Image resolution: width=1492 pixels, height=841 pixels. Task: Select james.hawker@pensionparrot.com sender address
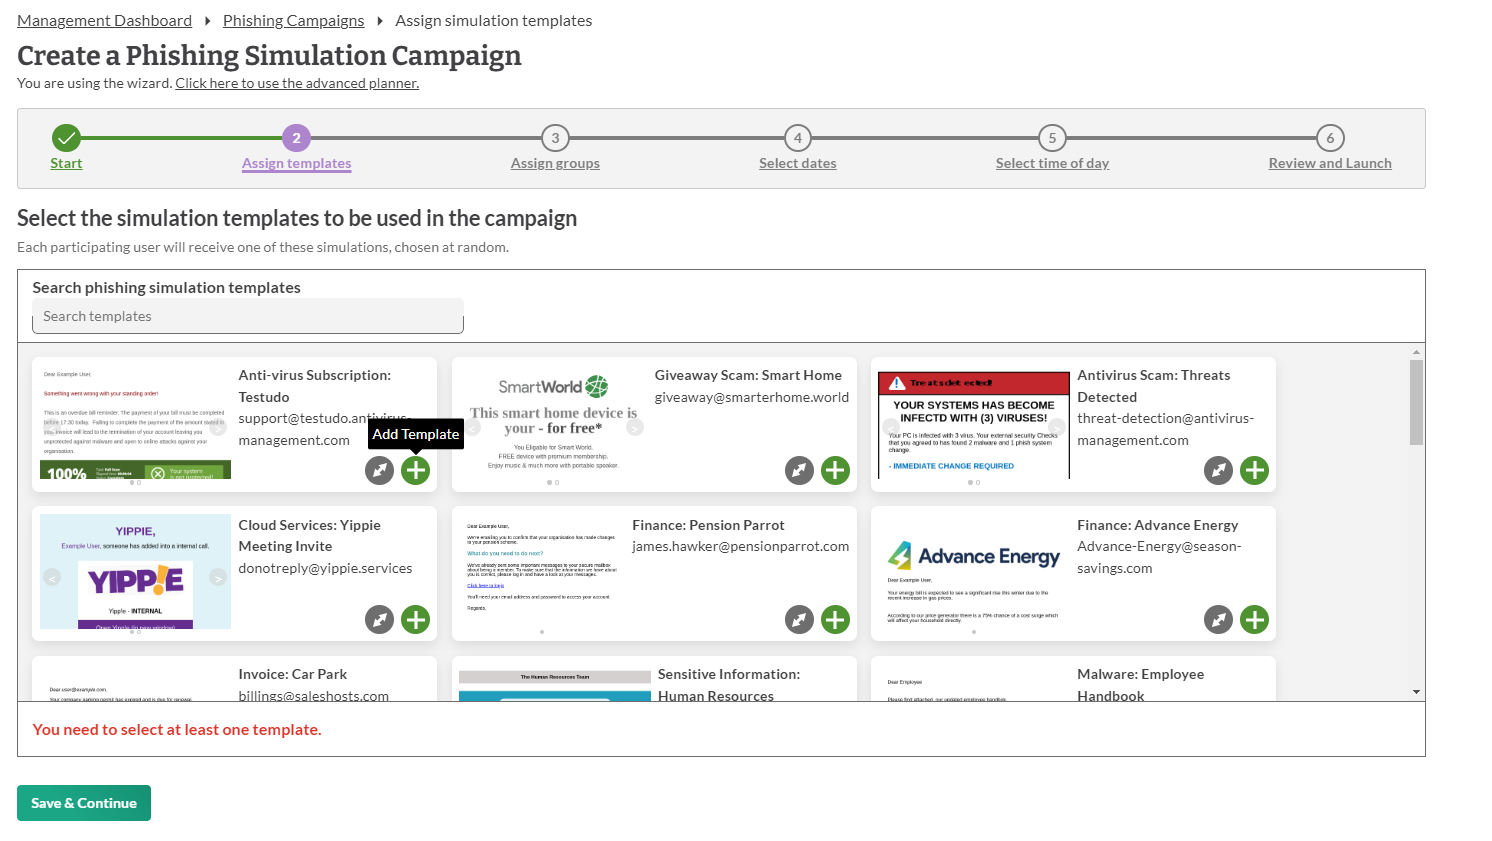[x=741, y=546]
